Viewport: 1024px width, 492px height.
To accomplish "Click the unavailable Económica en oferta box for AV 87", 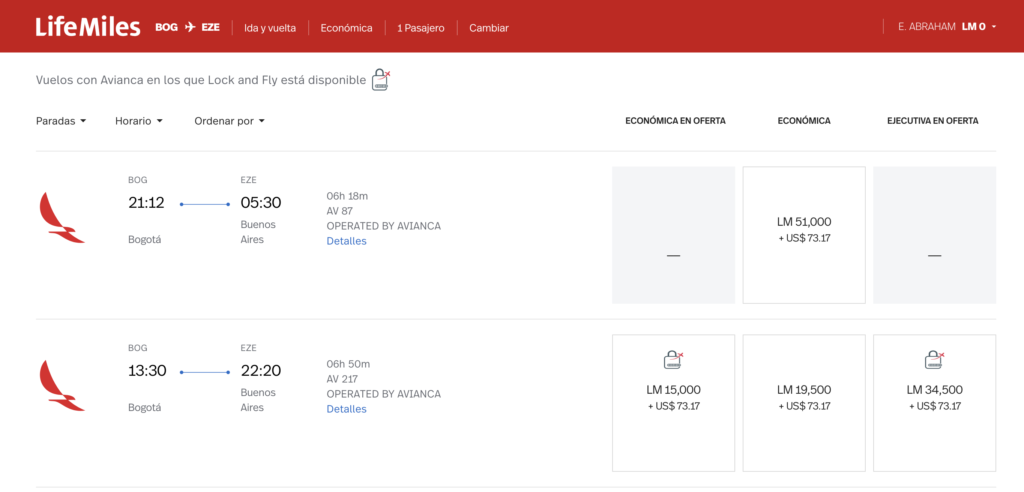I will pyautogui.click(x=673, y=235).
